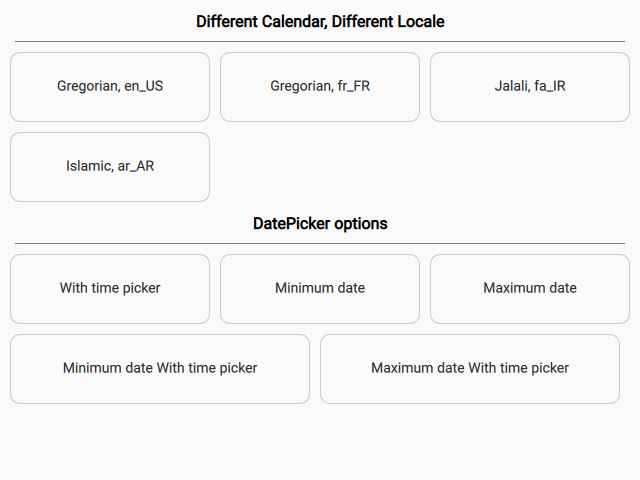The height and width of the screenshot is (480, 640).
Task: Click the Different Calendar, Different Locale heading
Action: coord(320,21)
